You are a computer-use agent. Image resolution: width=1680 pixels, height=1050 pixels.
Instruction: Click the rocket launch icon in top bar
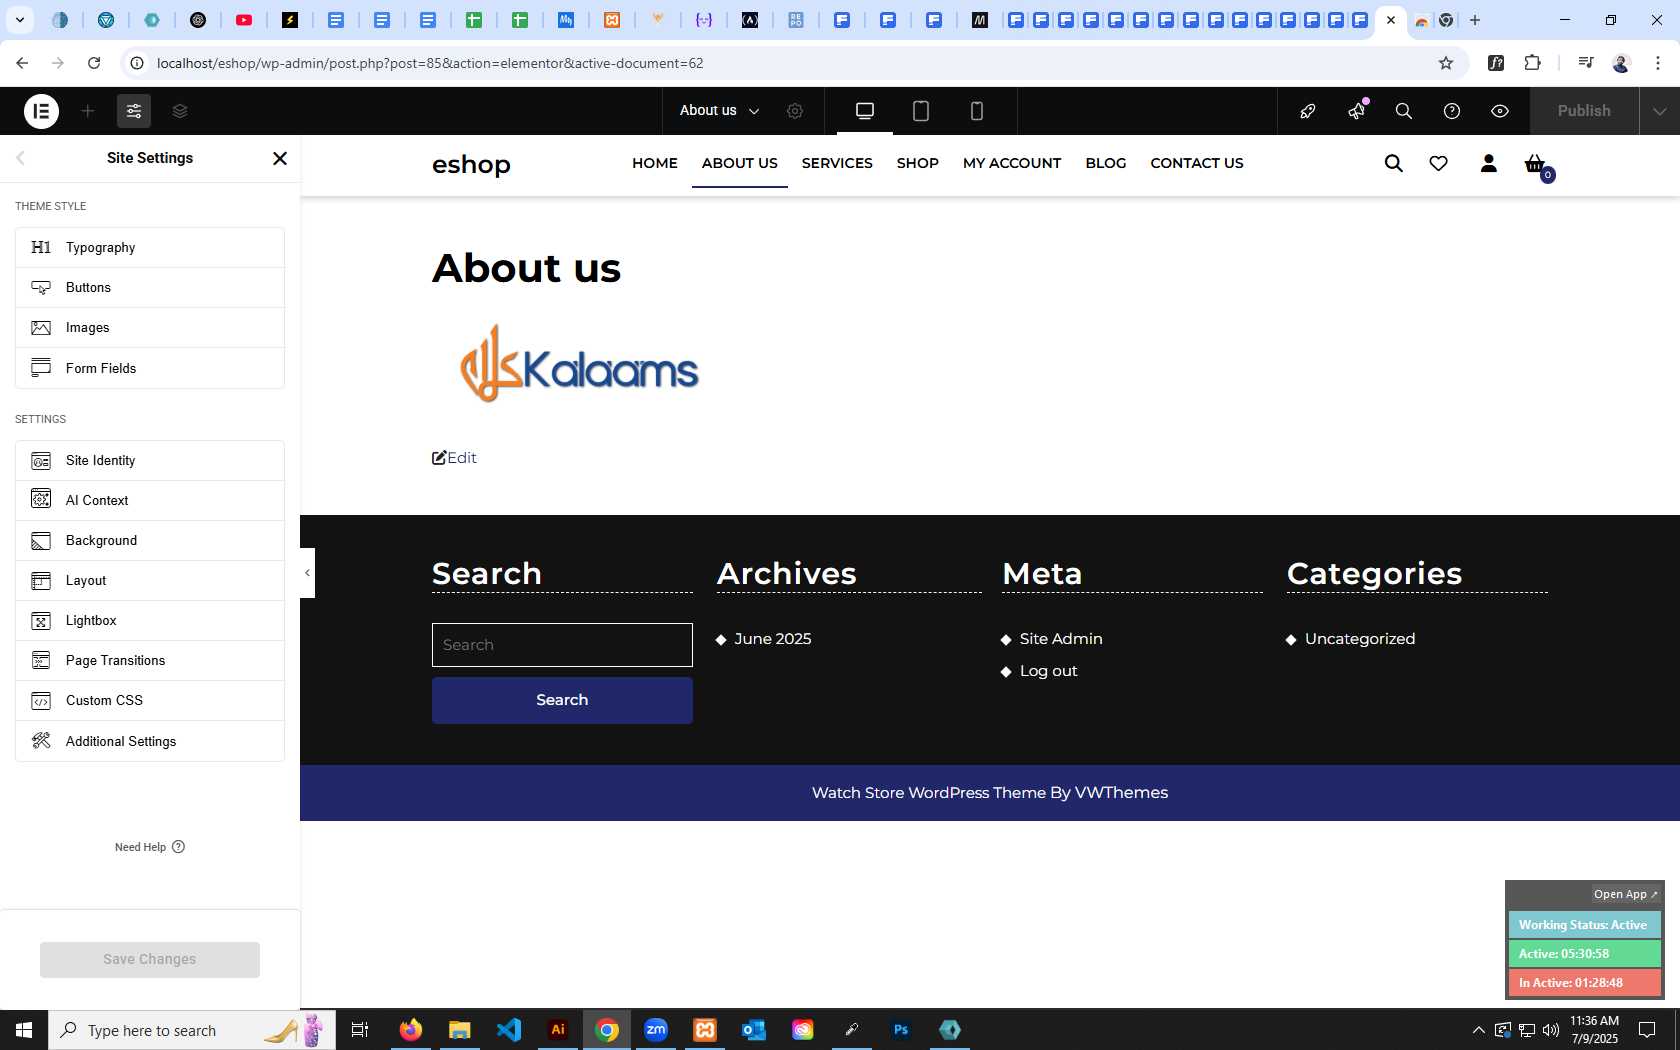point(1307,111)
